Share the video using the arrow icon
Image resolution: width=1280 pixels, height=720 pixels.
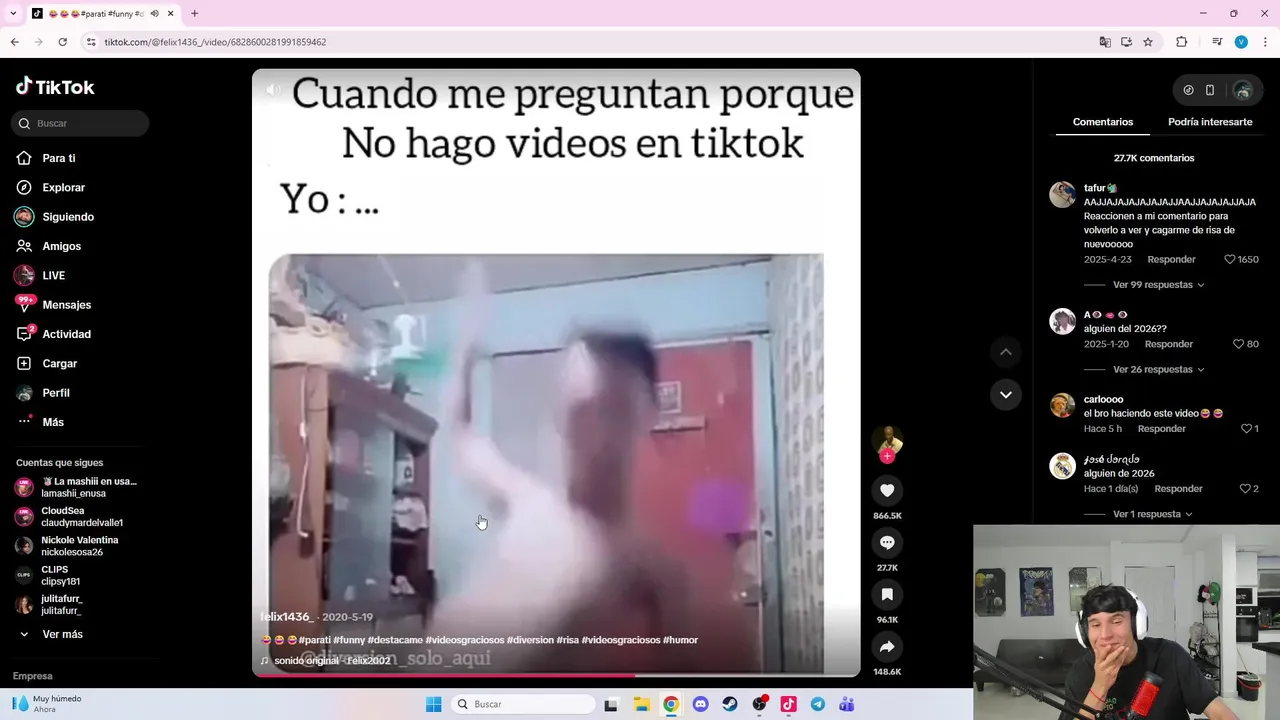pos(887,647)
